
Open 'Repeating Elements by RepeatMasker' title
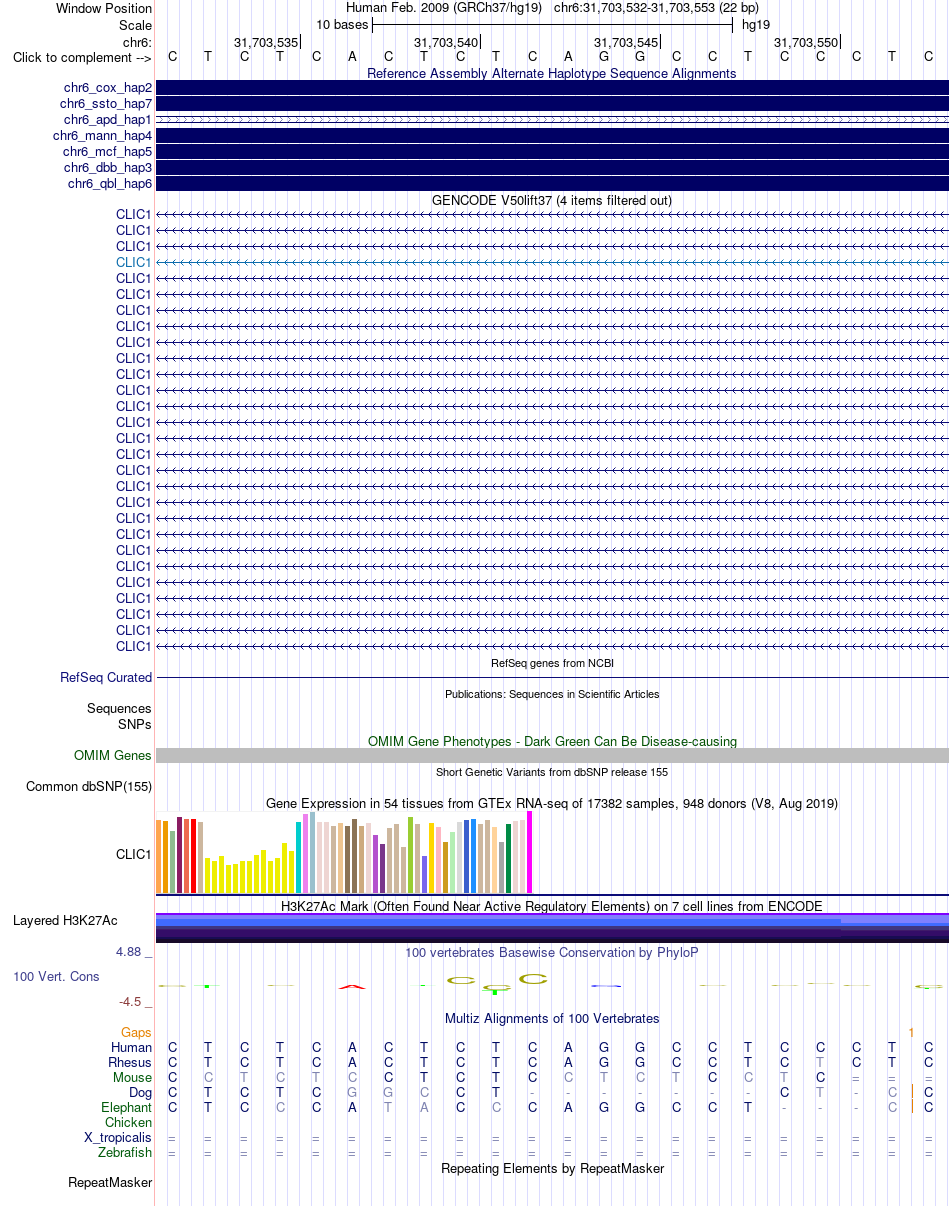click(552, 1168)
